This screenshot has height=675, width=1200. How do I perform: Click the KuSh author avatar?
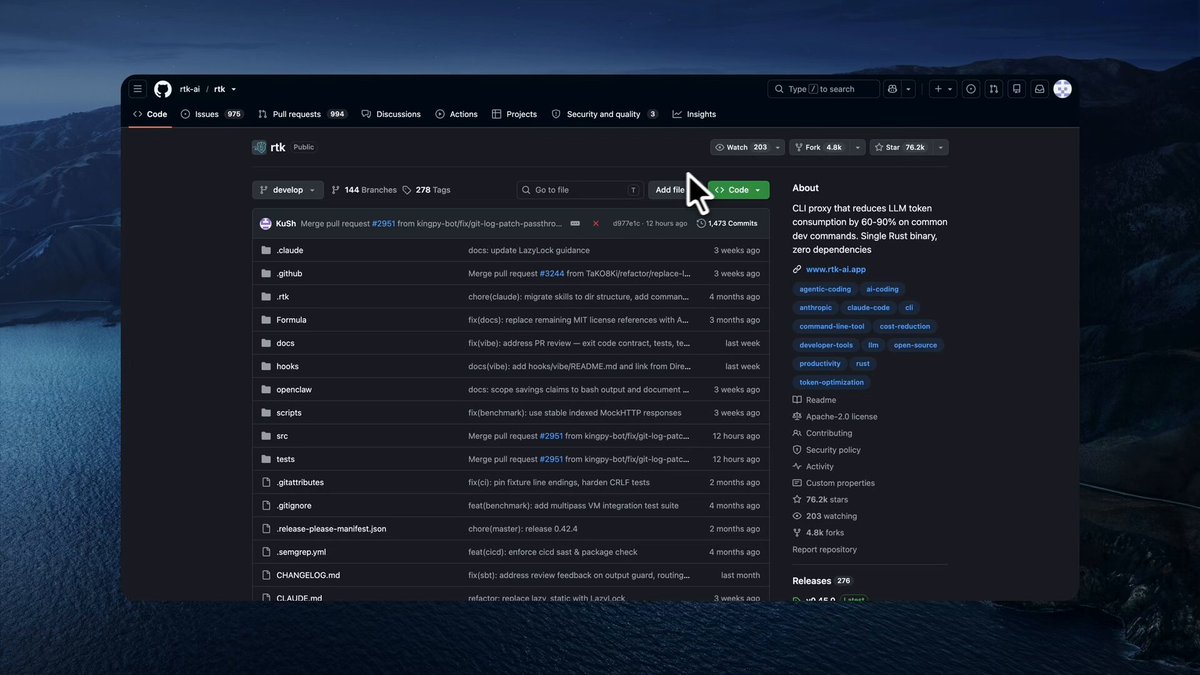(x=265, y=223)
